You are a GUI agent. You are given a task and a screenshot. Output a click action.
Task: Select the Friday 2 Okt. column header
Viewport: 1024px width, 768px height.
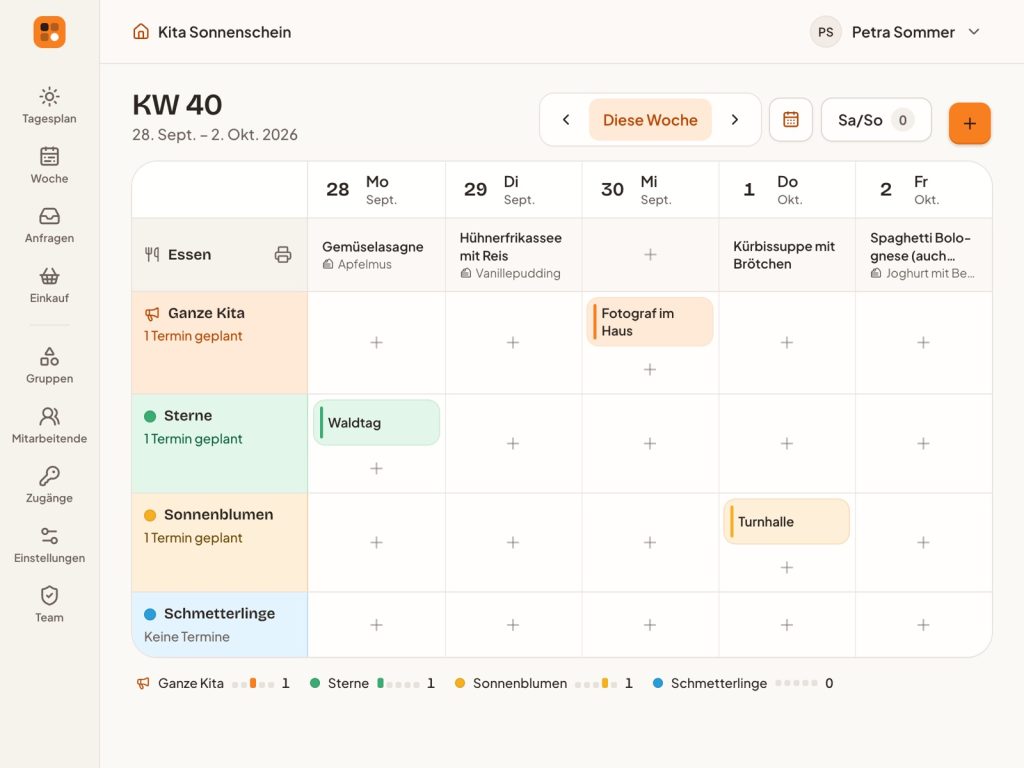click(x=923, y=189)
